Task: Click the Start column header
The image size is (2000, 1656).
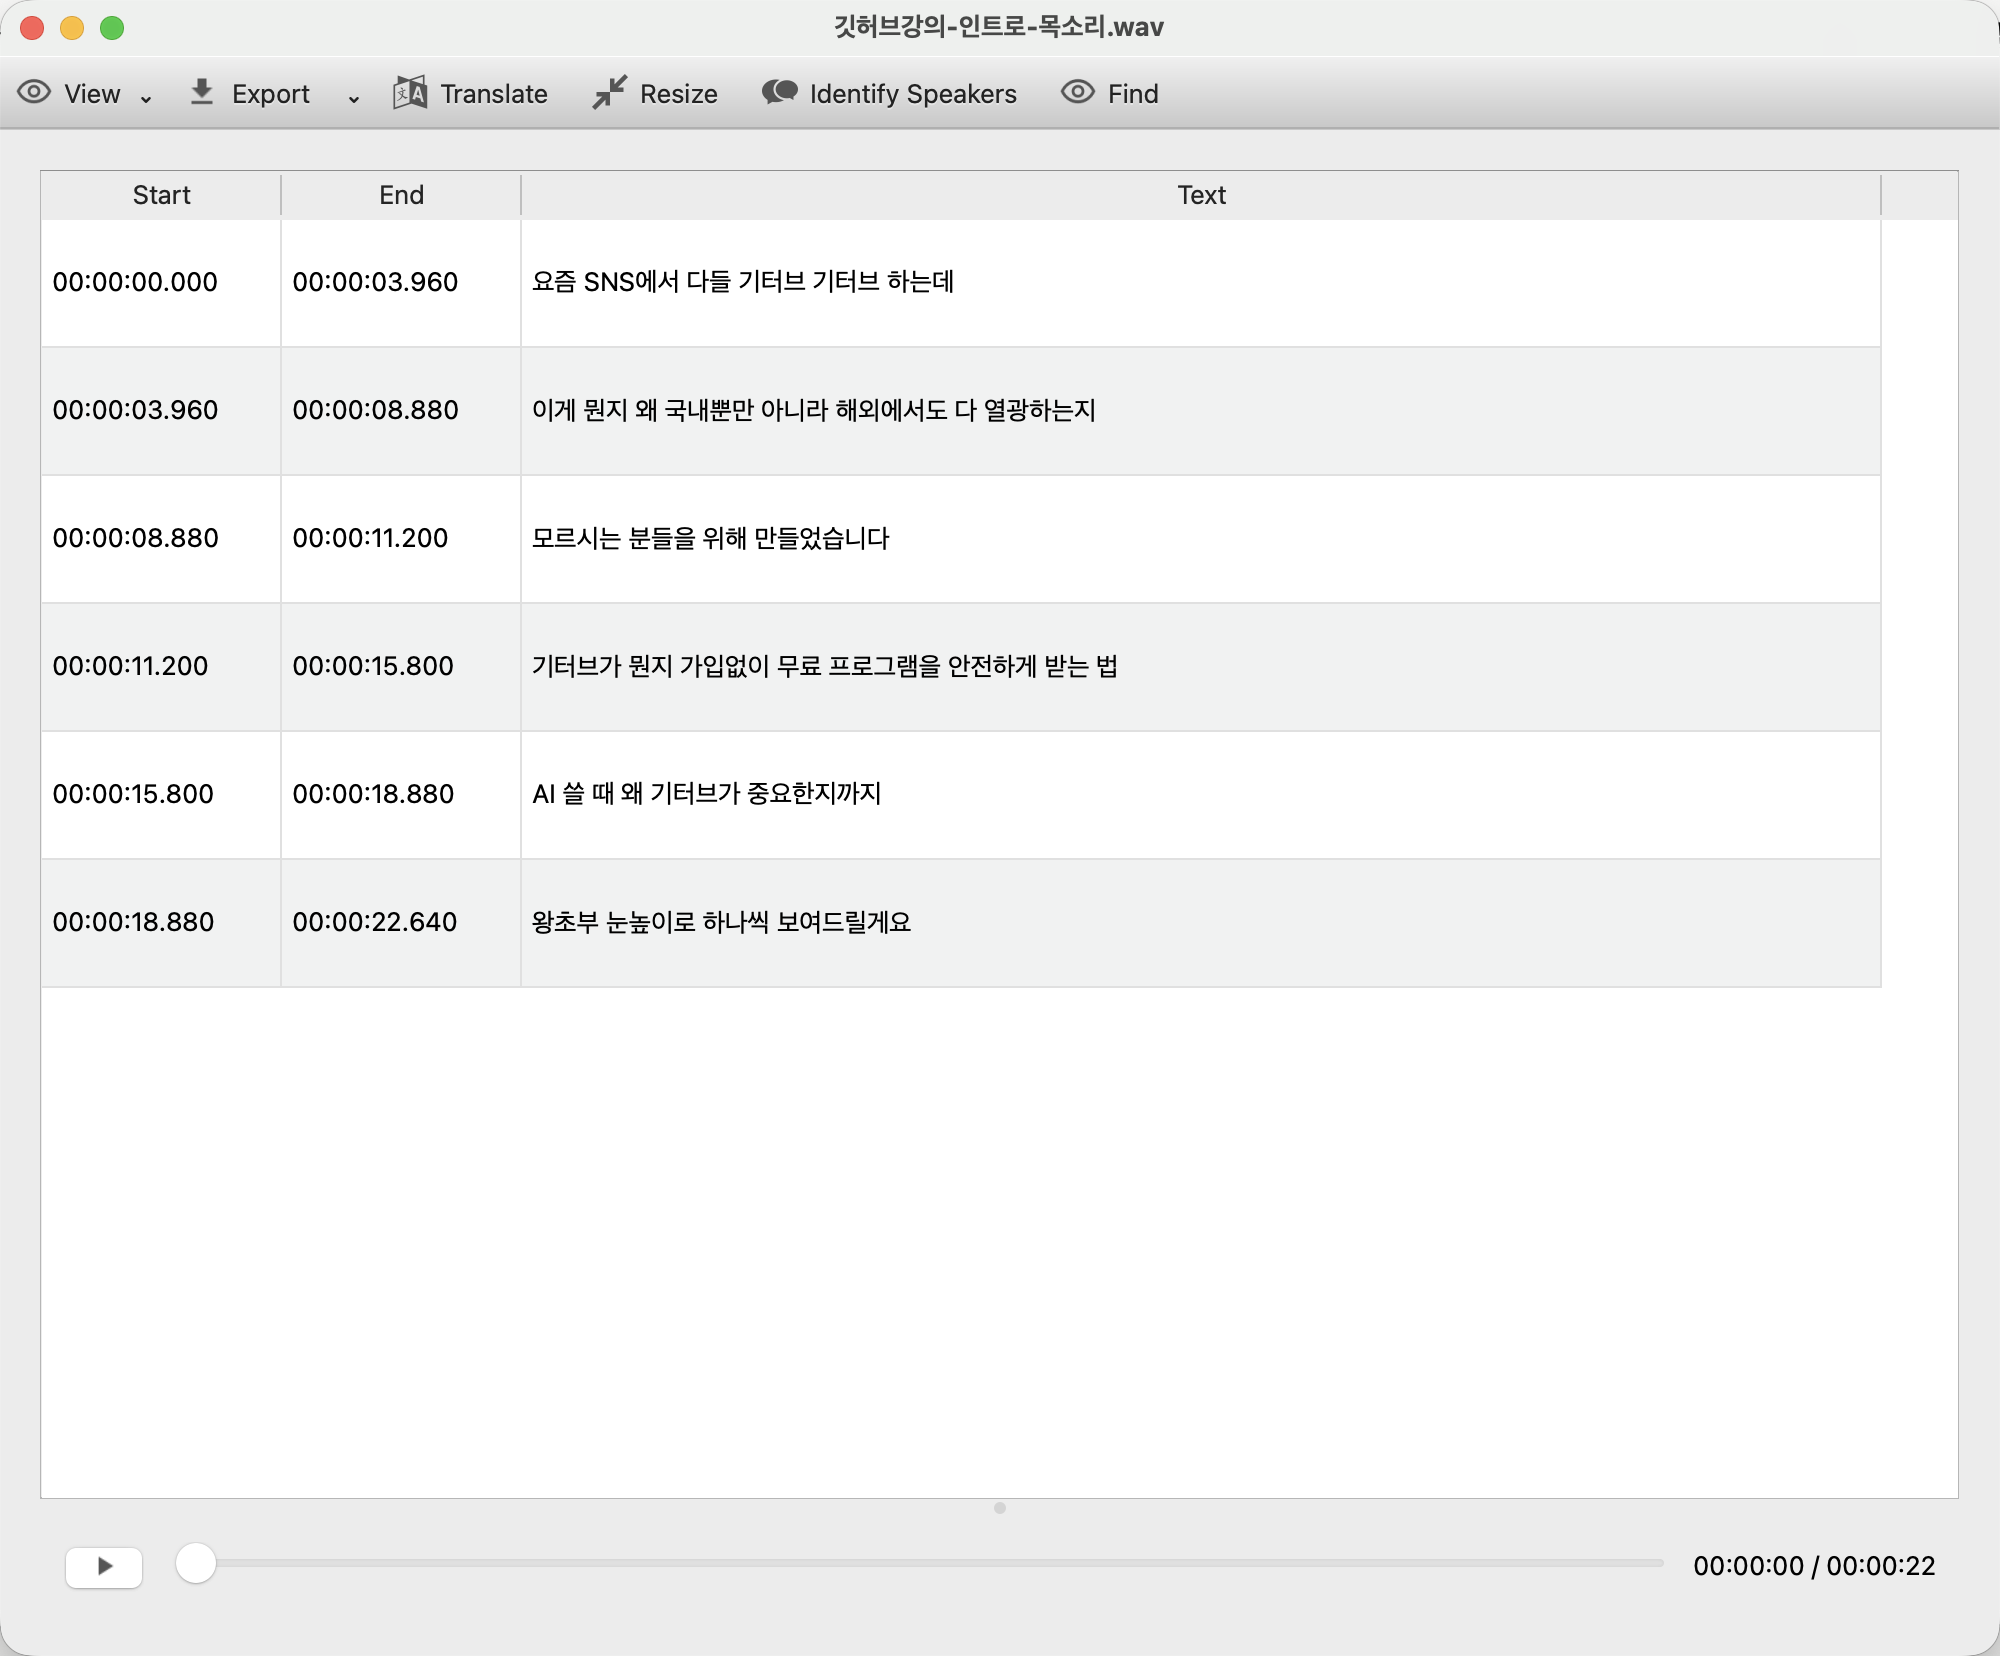Action: (x=161, y=195)
